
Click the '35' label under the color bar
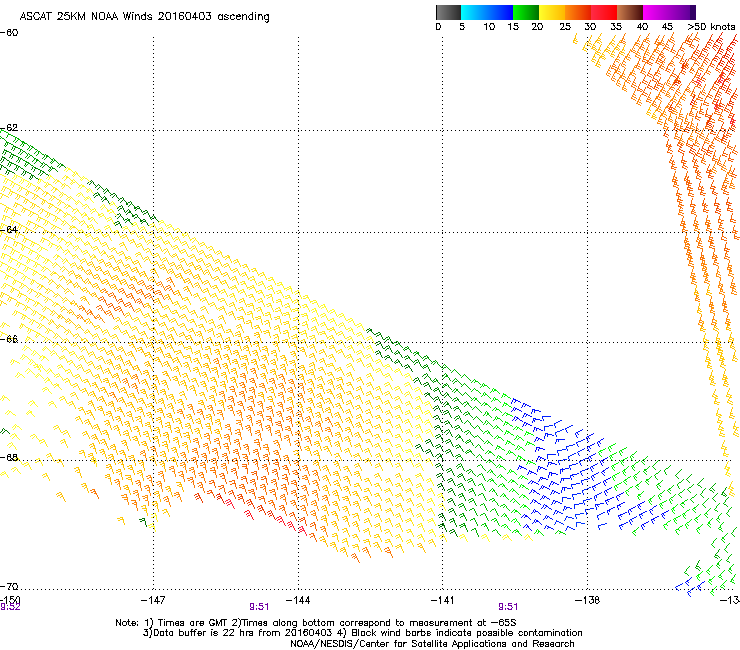616,27
